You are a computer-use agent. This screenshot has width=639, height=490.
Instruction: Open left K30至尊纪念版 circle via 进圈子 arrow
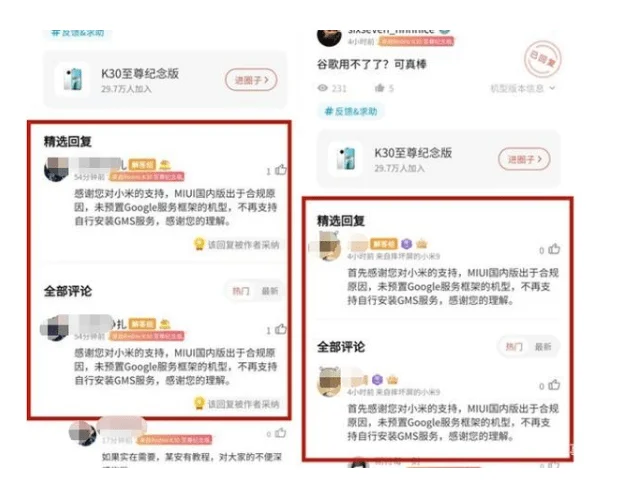pyautogui.click(x=251, y=80)
